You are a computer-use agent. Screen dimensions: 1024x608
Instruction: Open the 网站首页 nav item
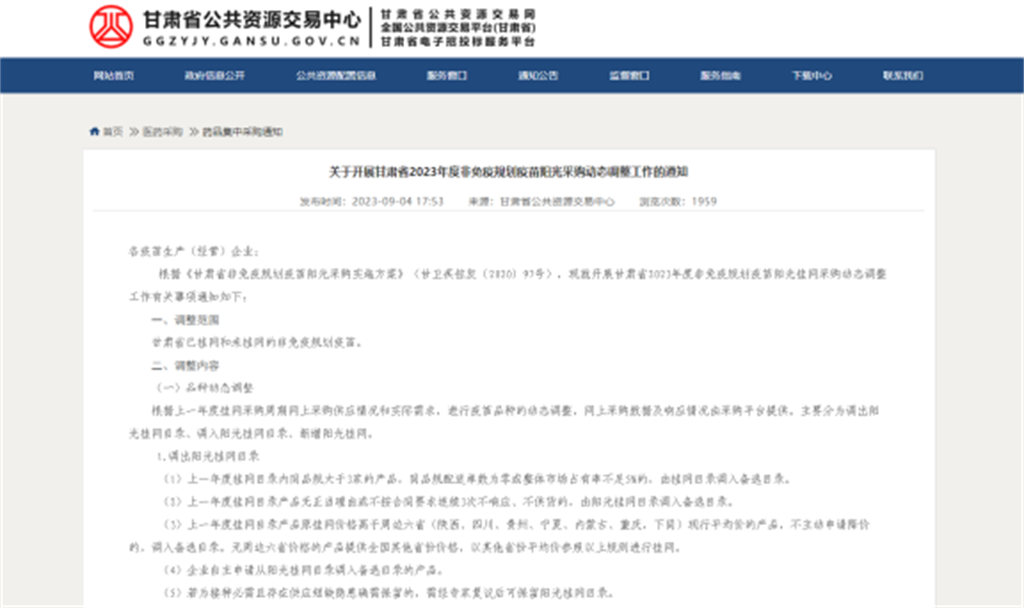(x=114, y=76)
